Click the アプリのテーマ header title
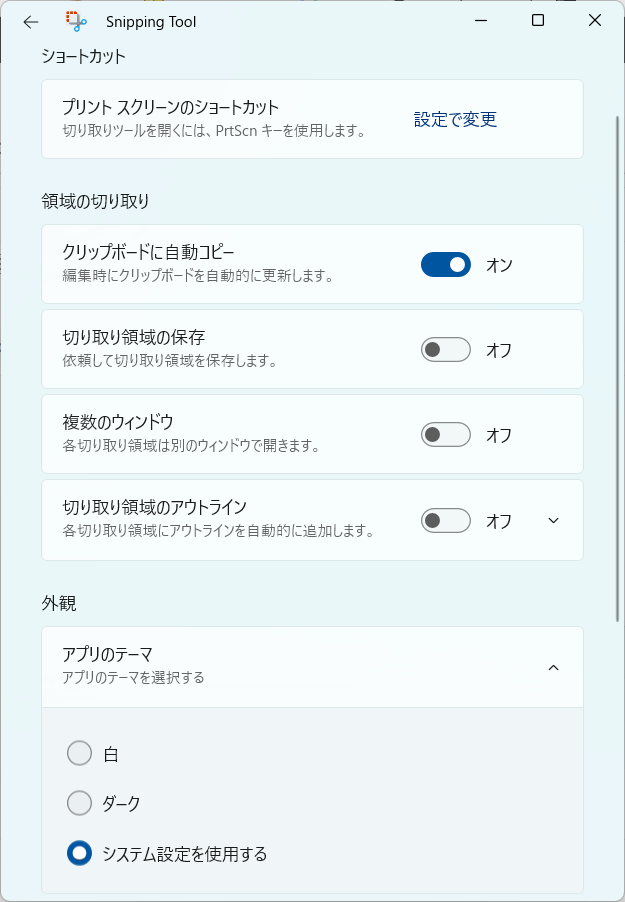This screenshot has width=625, height=902. pyautogui.click(x=107, y=655)
